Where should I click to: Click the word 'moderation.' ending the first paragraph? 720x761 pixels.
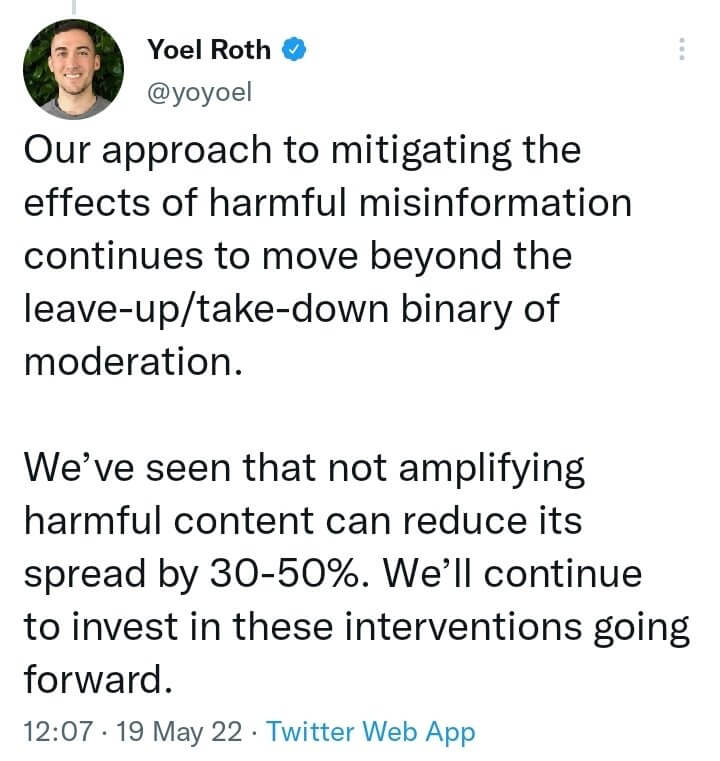point(133,362)
